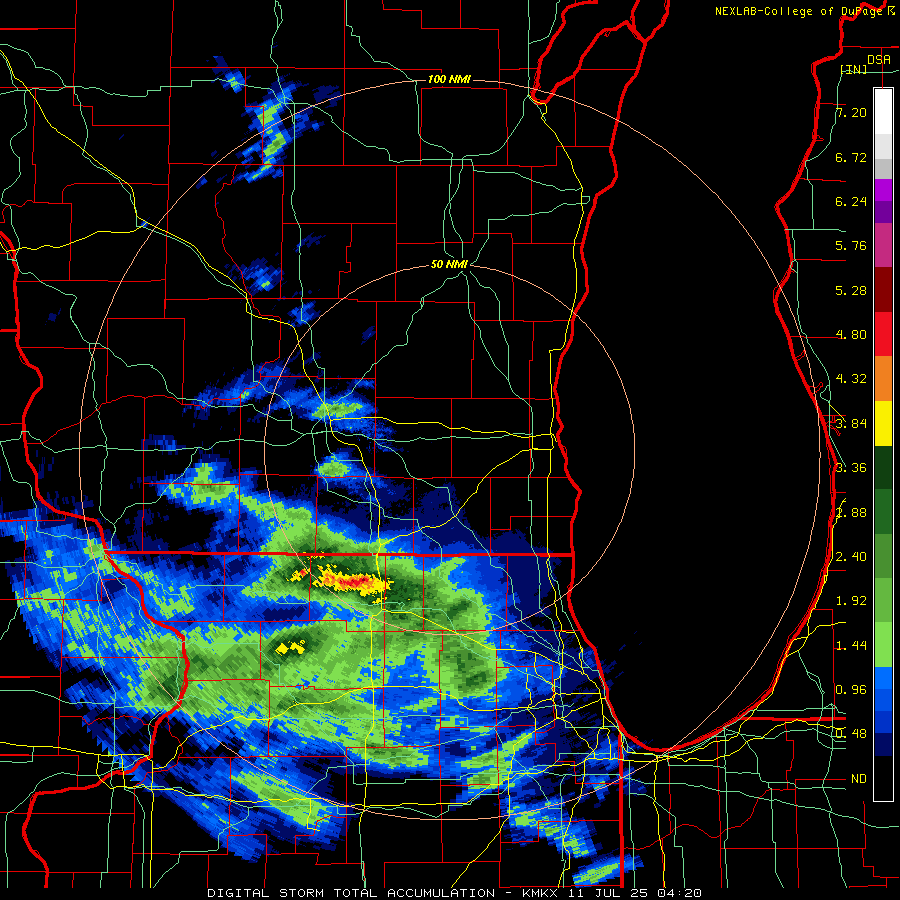
Task: Select the 3.36 legend value
Action: (851, 468)
